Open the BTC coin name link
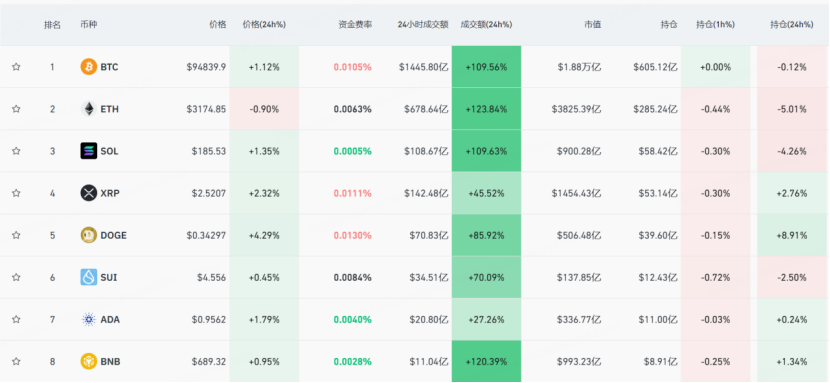Image resolution: width=830 pixels, height=383 pixels. tap(109, 67)
